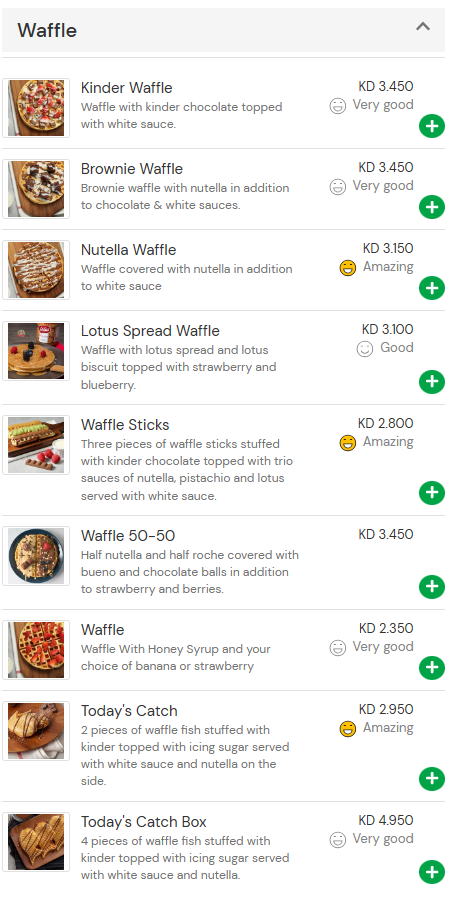Click the Amazing rating on Nutella Waffle
This screenshot has height=897, width=454.
point(376,267)
